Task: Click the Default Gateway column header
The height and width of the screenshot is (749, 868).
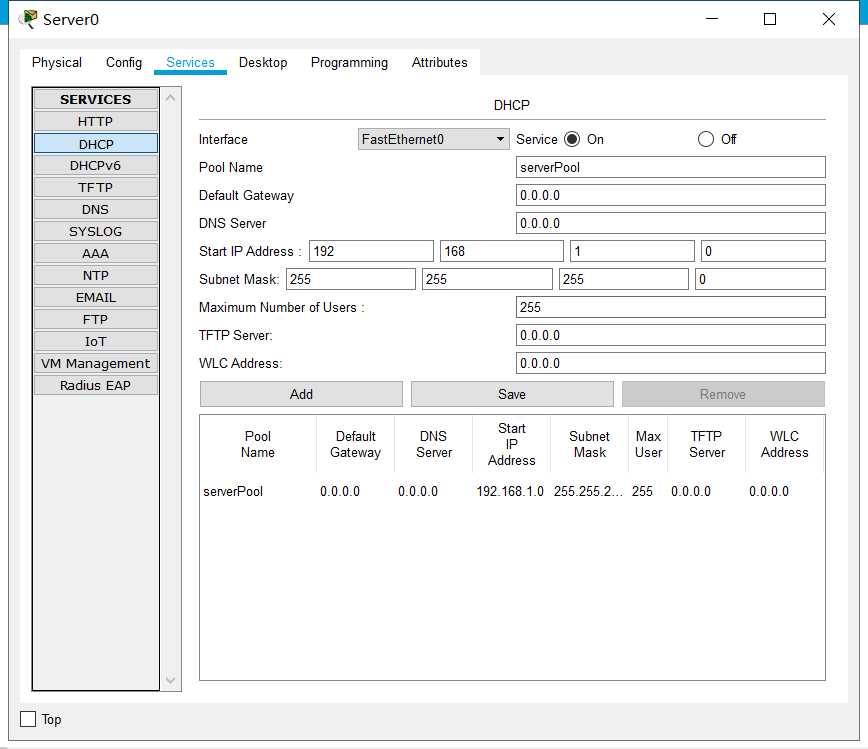Action: (x=355, y=444)
